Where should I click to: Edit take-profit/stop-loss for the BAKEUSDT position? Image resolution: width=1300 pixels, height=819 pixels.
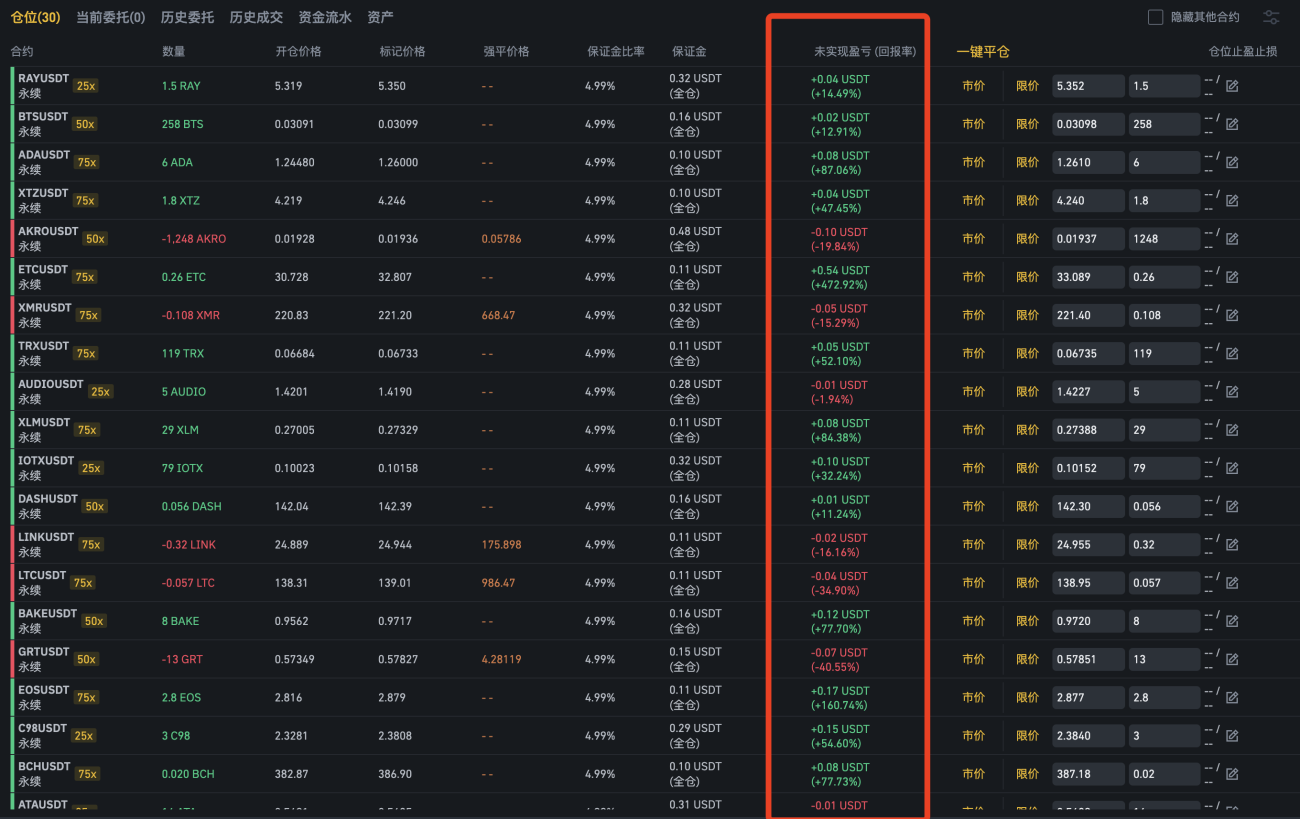tap(1232, 621)
